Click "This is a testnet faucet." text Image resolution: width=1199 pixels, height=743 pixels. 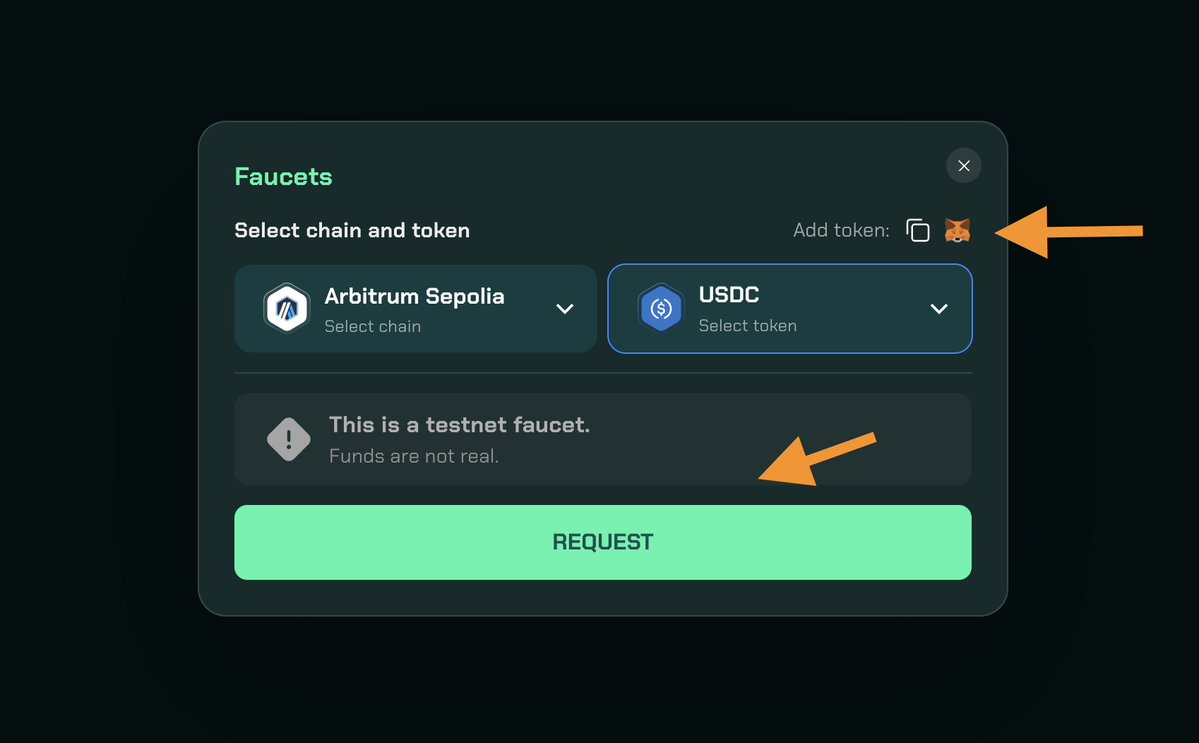(459, 425)
